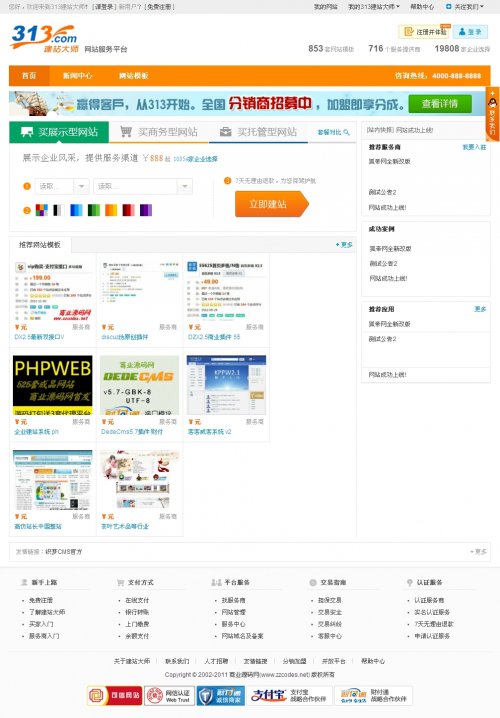Click 实名认证服务 footer link
This screenshot has width=500, height=718.
(432, 612)
